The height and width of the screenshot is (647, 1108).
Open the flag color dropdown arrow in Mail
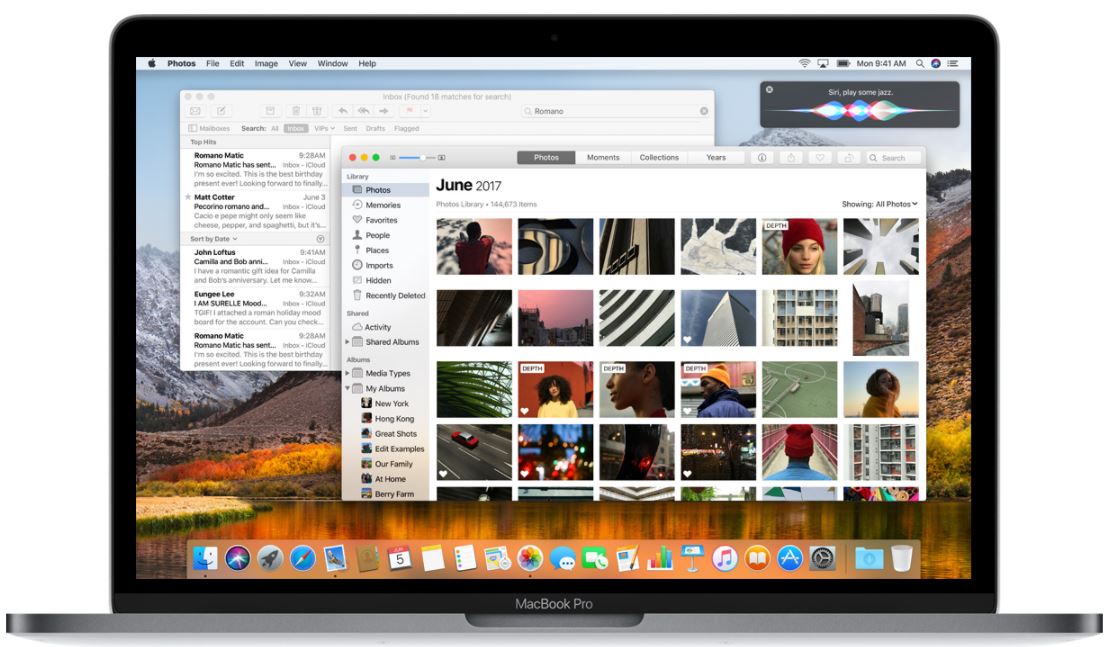click(425, 111)
